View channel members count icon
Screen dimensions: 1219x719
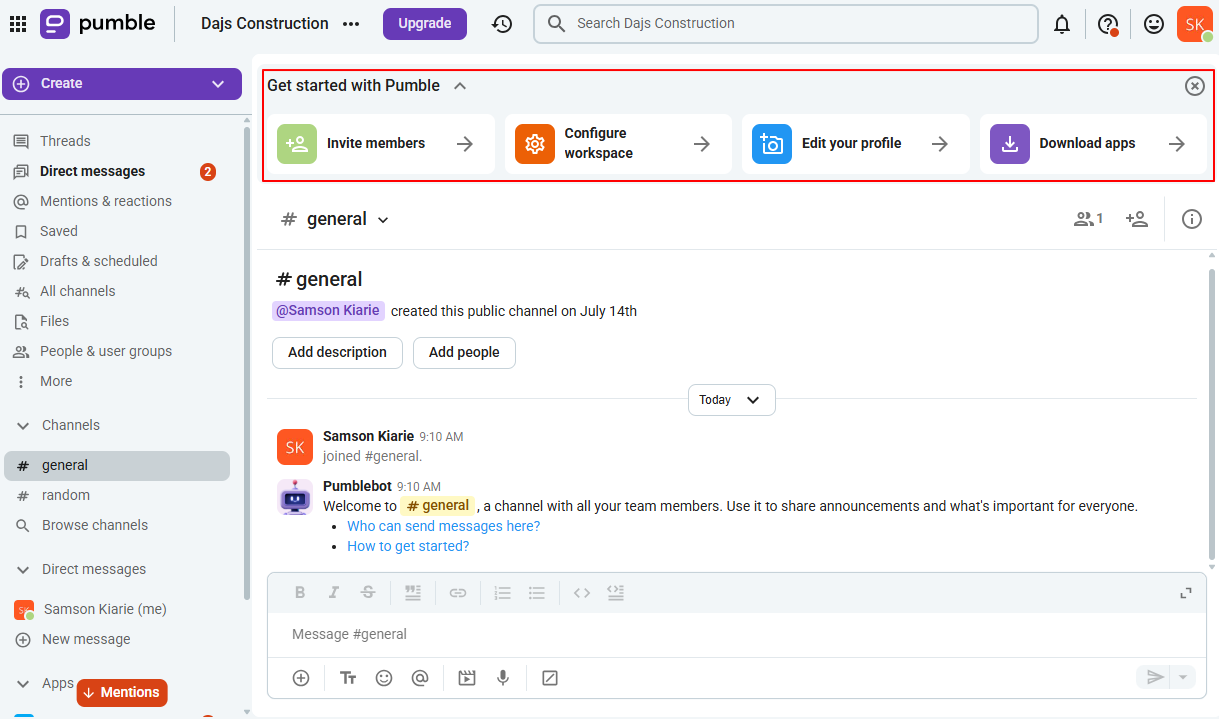point(1088,219)
